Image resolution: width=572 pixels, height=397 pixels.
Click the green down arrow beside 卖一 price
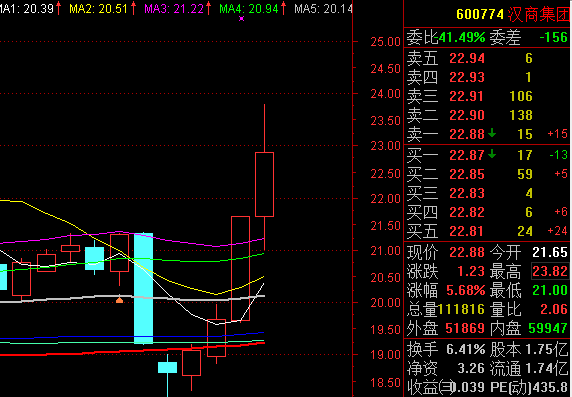pos(492,133)
